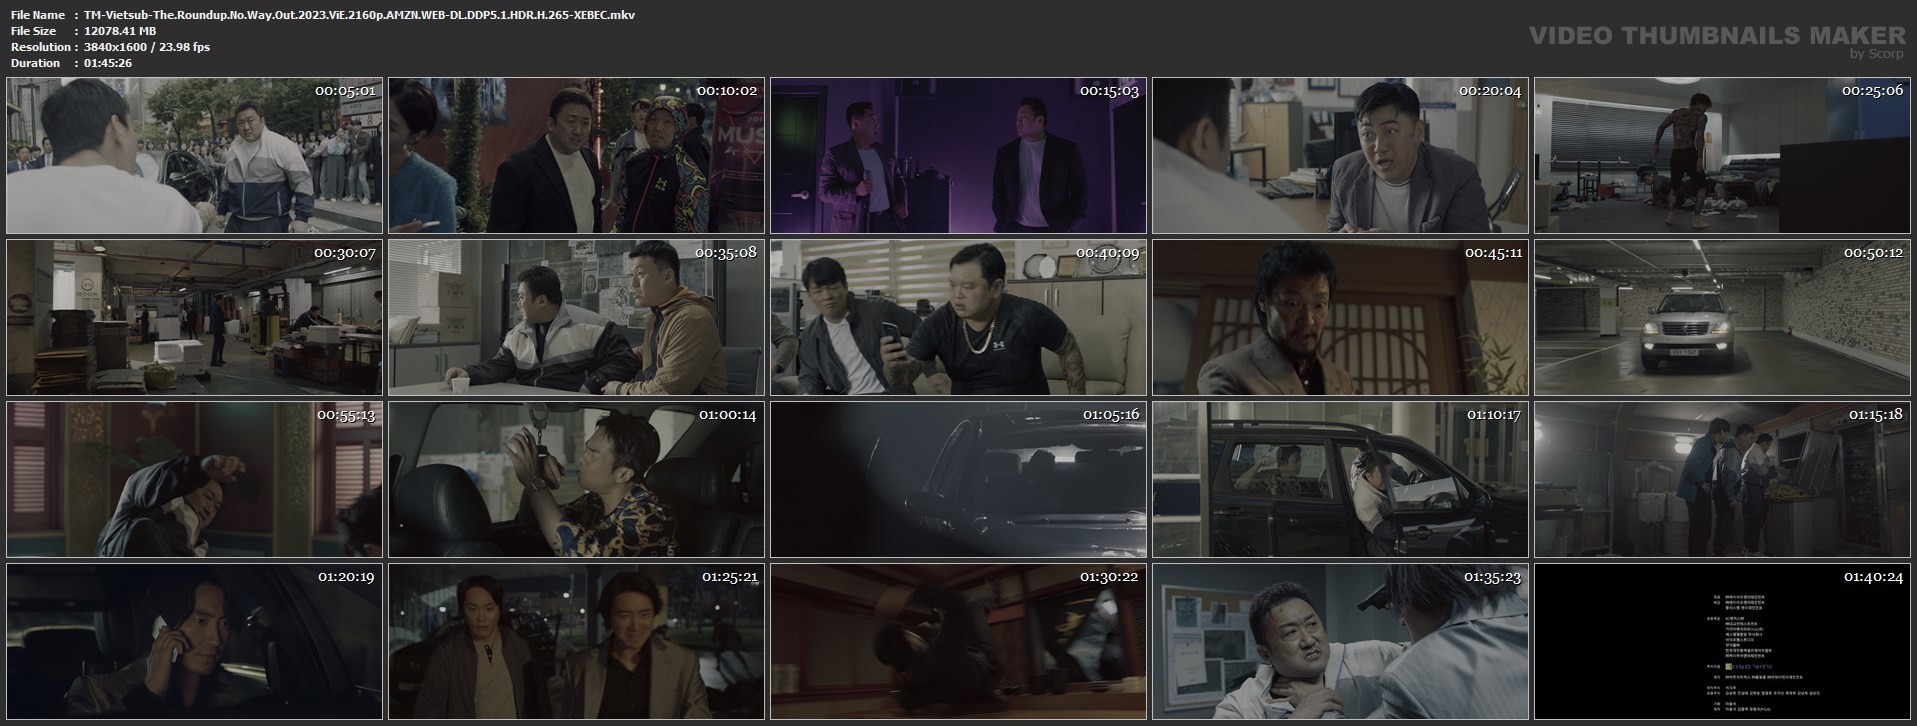The image size is (1917, 726).
Task: Click the file name ending in XEBEC.mkv
Action: click(360, 15)
